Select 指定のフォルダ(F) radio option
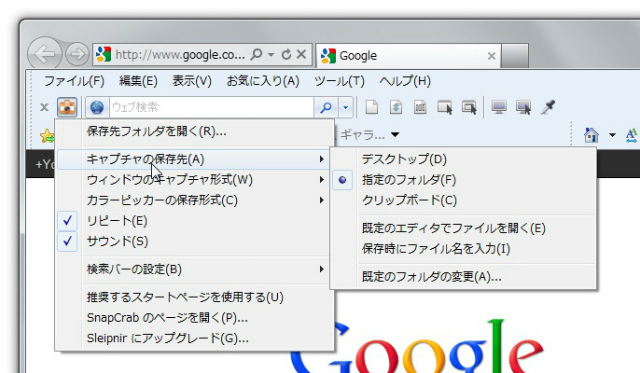 [x=463, y=180]
